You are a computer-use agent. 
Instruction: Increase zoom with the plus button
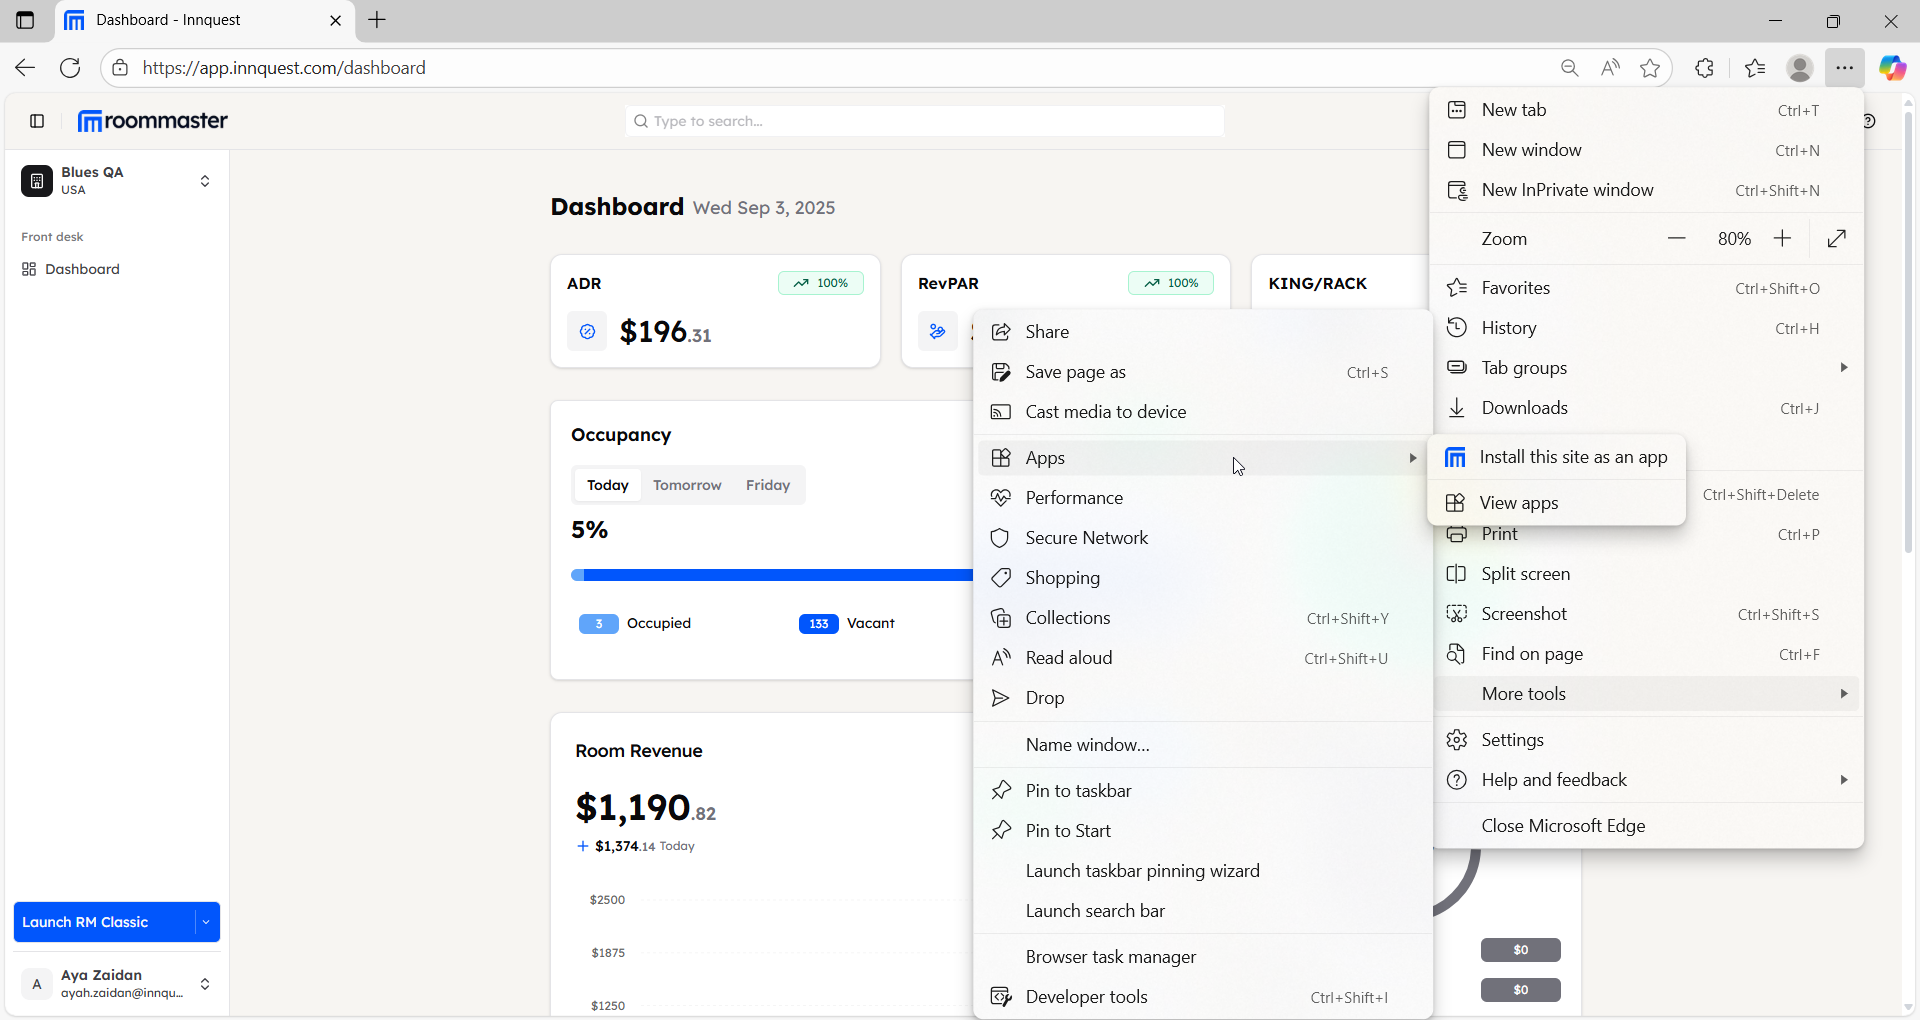pos(1782,239)
